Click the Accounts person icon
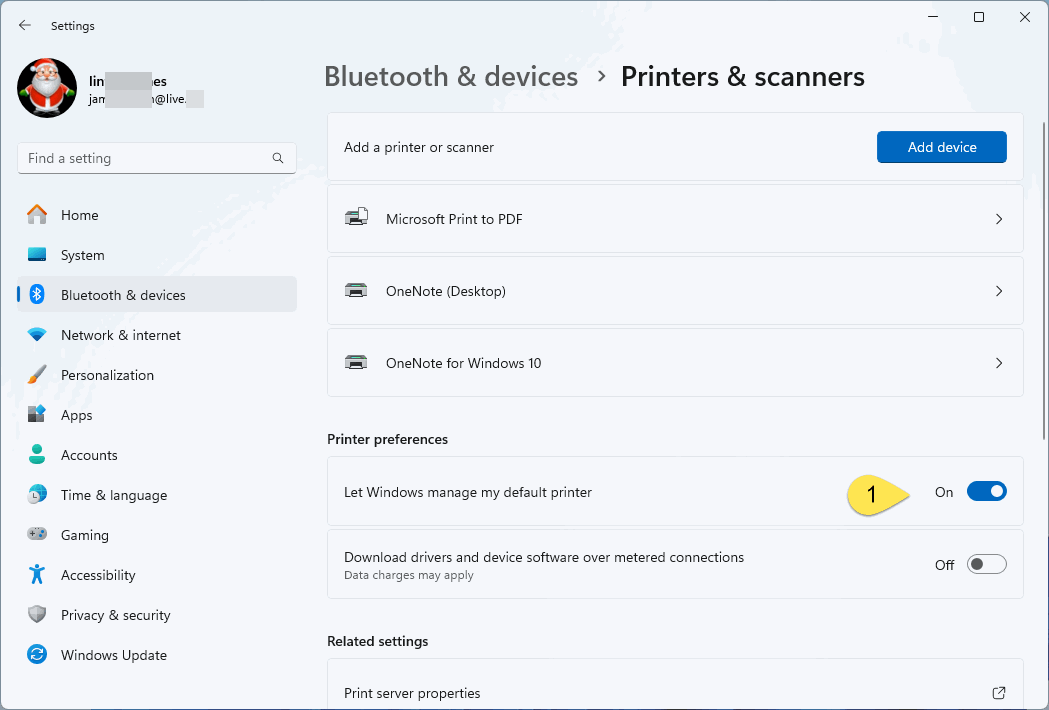This screenshot has width=1049, height=710. click(37, 455)
